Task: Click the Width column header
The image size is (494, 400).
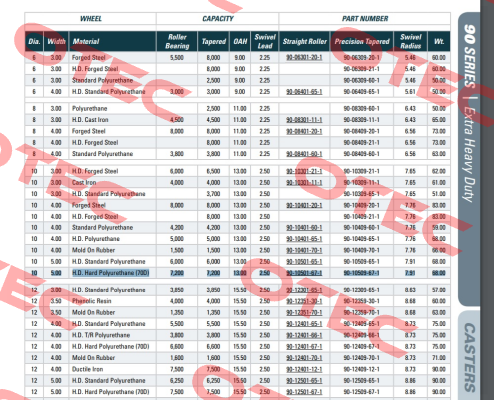Action: pos(56,42)
